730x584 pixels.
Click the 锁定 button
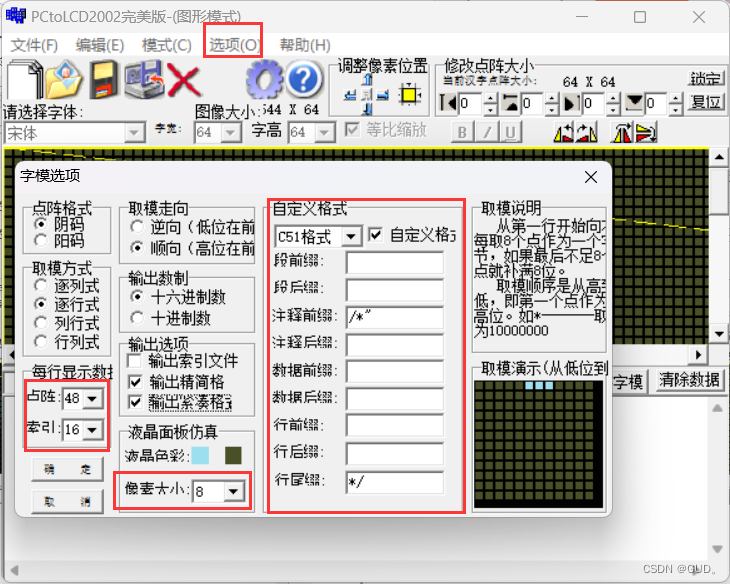tap(706, 79)
